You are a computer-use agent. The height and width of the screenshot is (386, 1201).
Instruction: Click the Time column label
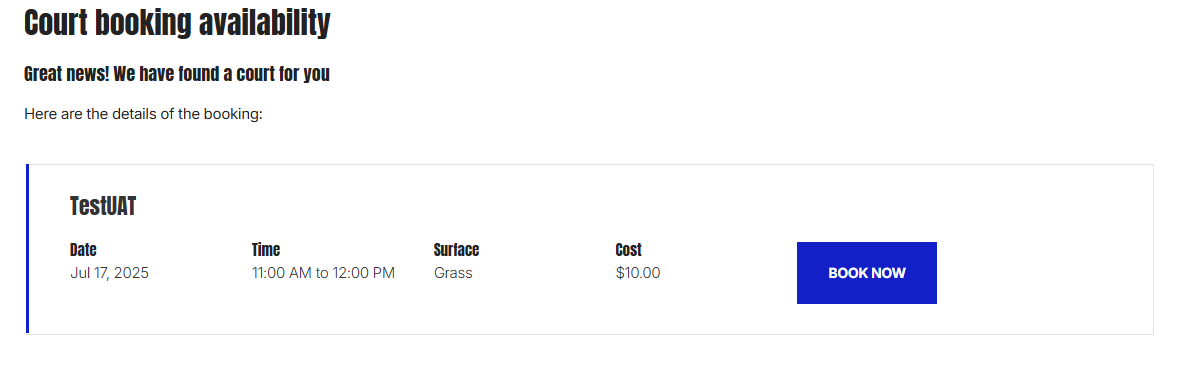(266, 250)
